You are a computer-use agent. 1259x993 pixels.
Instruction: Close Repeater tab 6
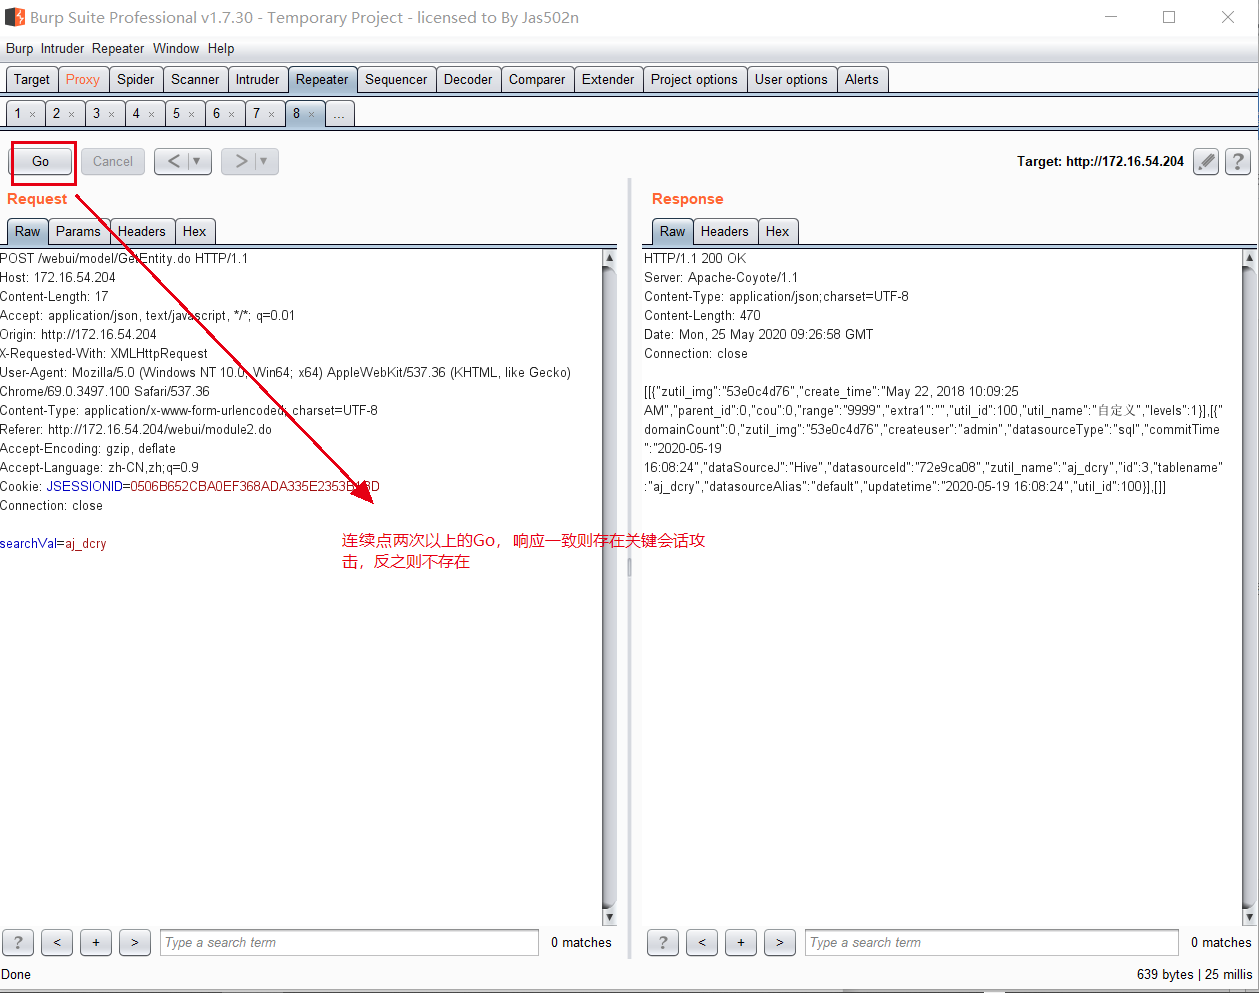coord(232,114)
